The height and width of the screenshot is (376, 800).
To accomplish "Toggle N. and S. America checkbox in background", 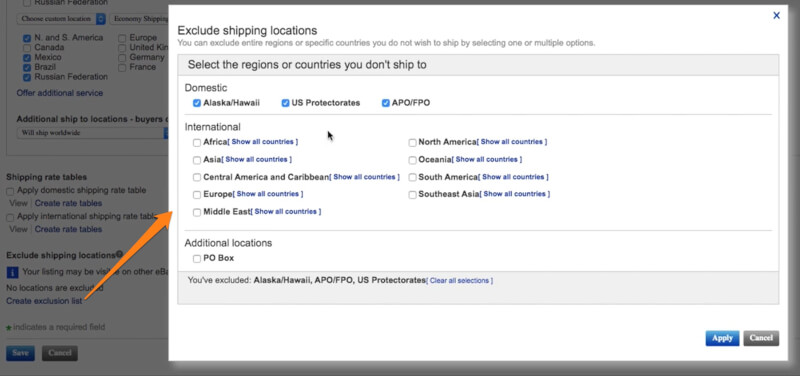I will (27, 38).
